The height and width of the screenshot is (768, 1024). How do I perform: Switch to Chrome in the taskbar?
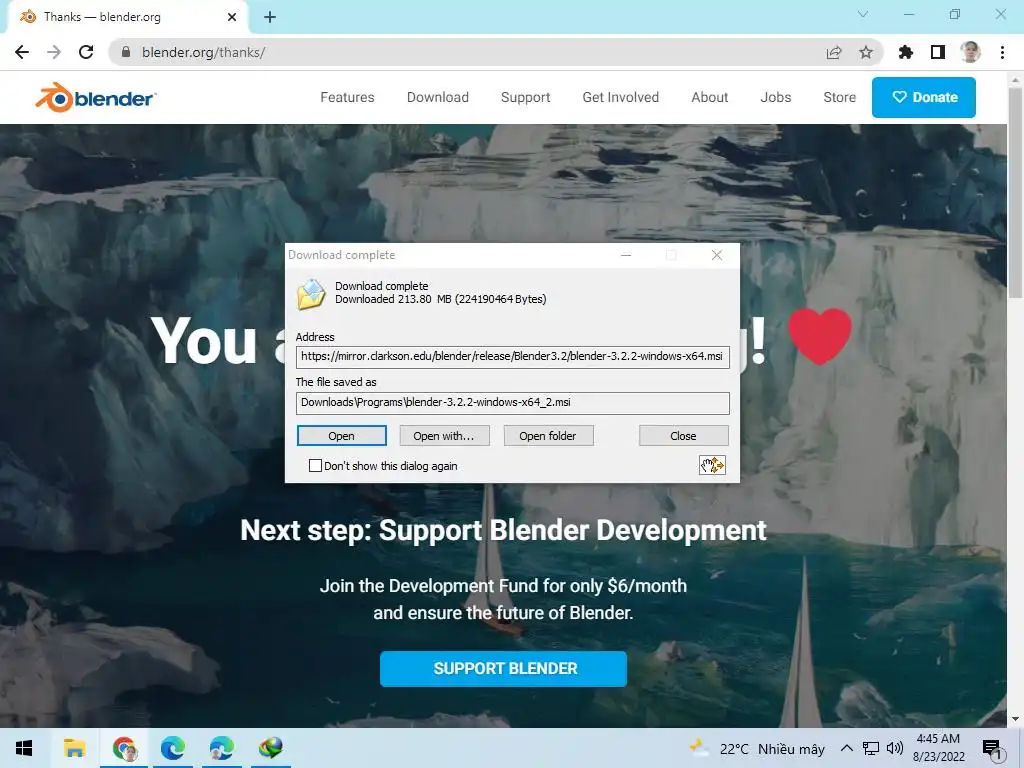tap(124, 748)
